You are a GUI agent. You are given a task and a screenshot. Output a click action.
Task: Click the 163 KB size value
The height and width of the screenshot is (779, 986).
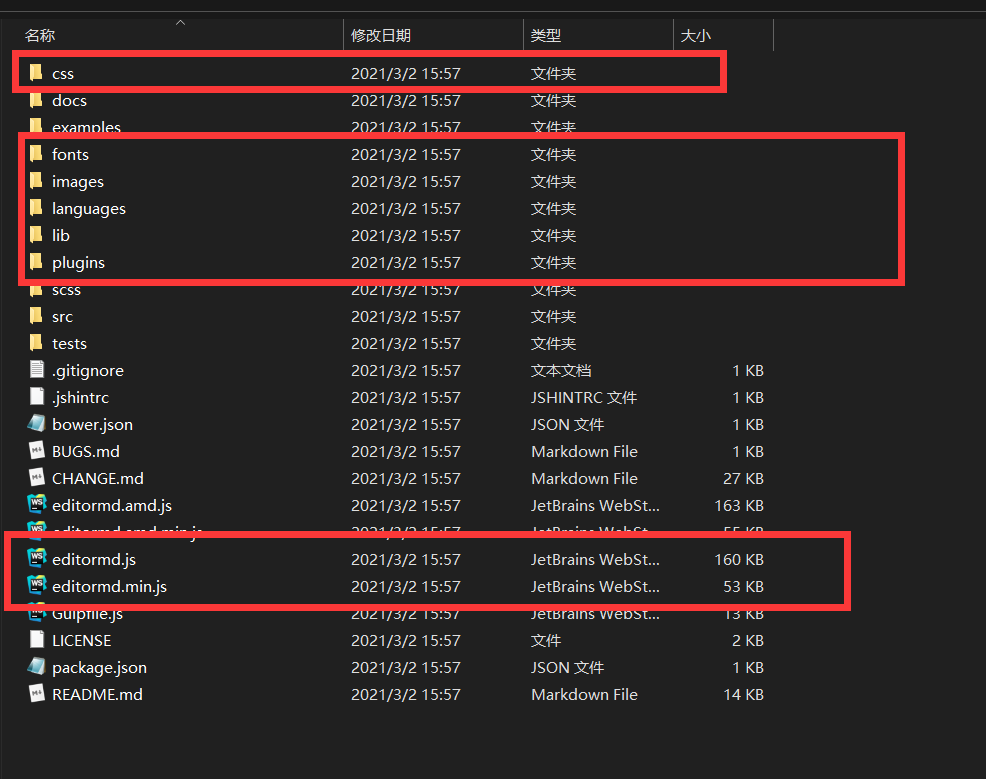click(739, 506)
